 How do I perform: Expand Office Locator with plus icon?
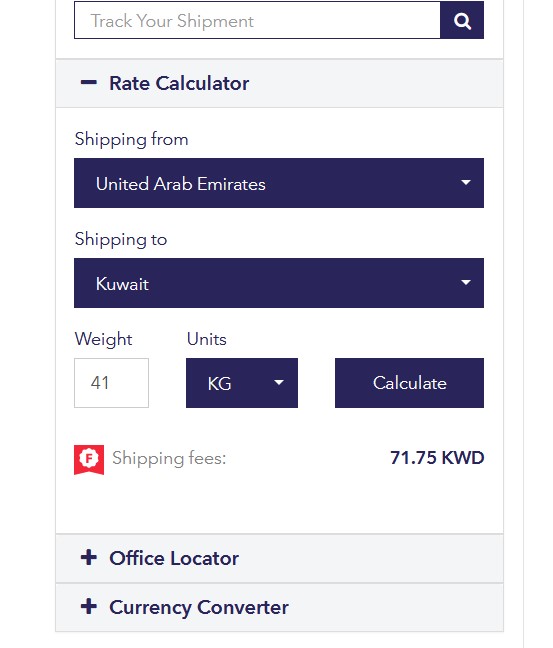click(88, 557)
